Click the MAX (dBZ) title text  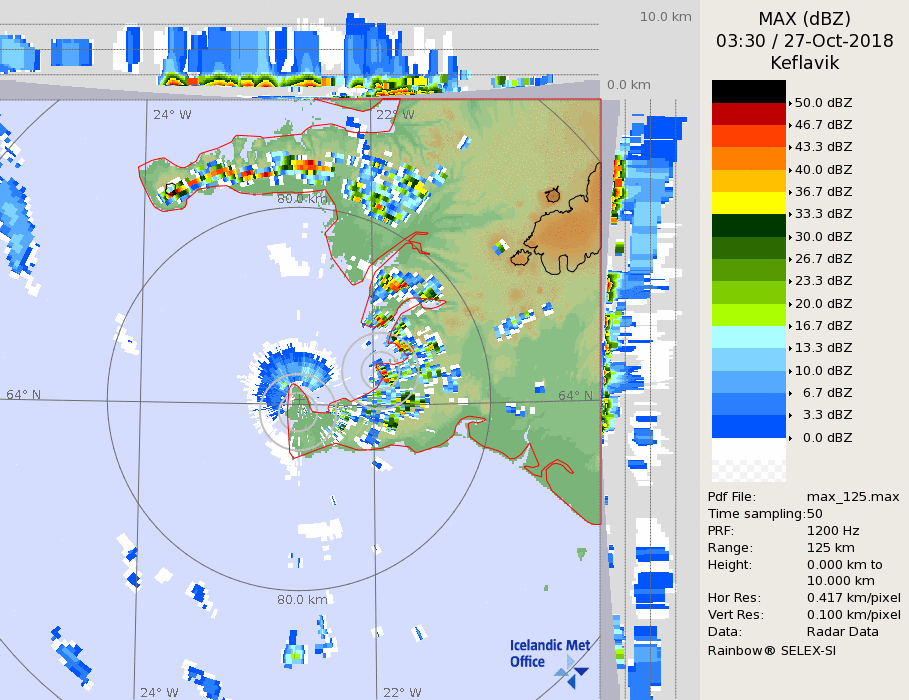tap(804, 18)
